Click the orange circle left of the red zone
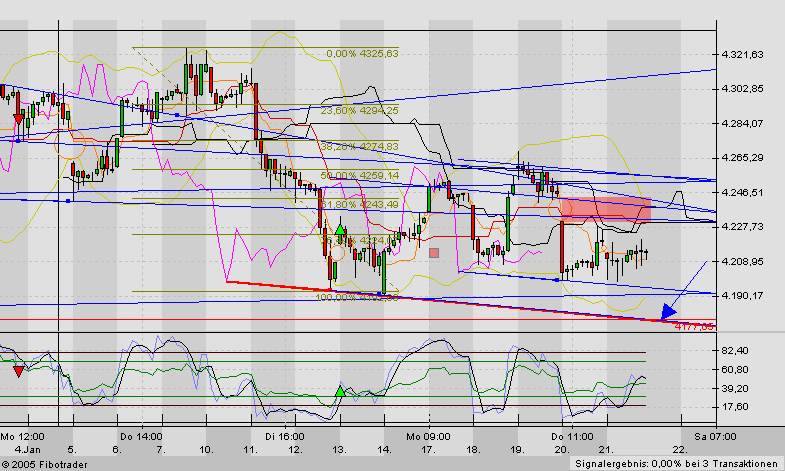The height and width of the screenshot is (471, 785). click(x=560, y=209)
